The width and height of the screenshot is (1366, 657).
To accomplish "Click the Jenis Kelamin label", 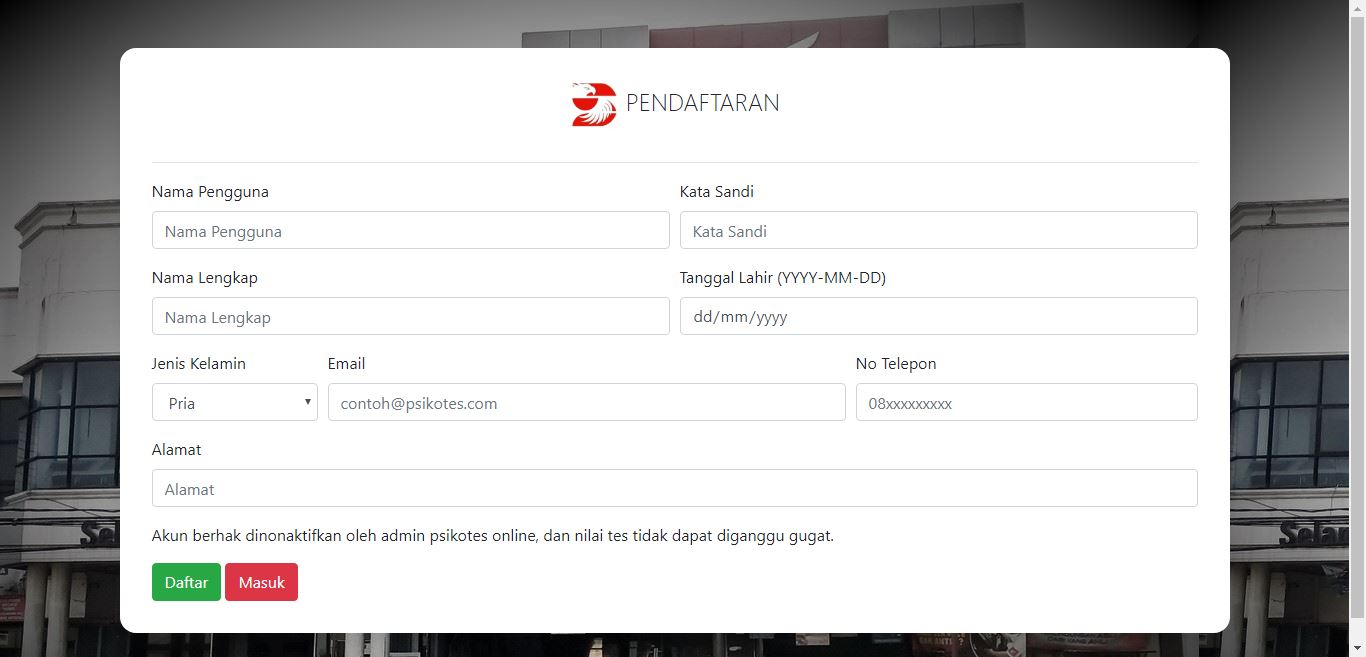I will pos(198,363).
